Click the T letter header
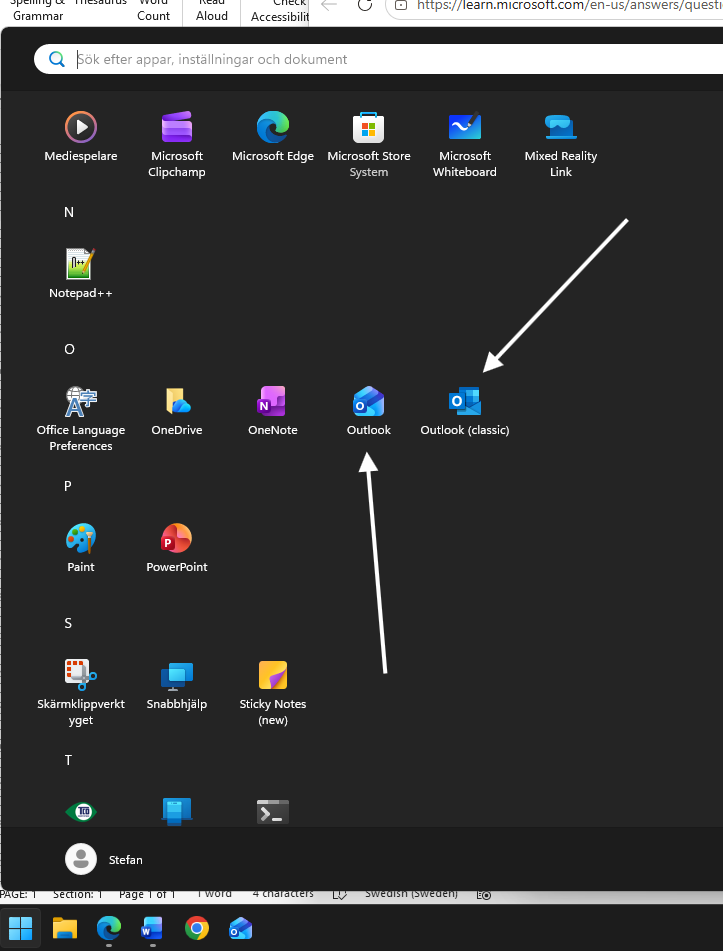723x951 pixels. pos(68,761)
